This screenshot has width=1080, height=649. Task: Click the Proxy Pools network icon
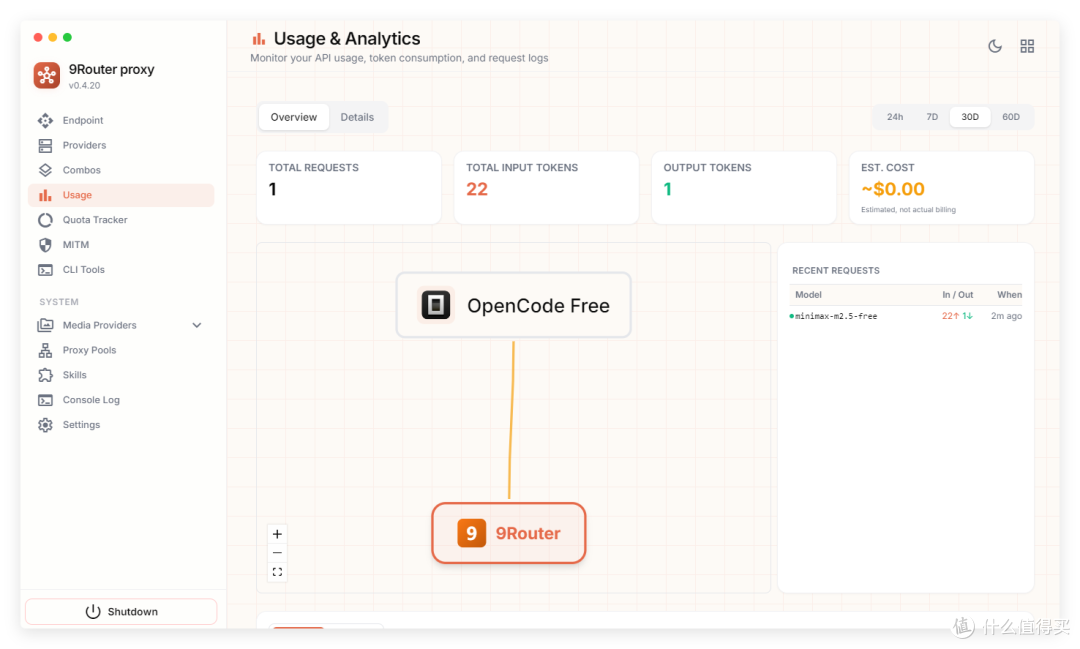45,350
